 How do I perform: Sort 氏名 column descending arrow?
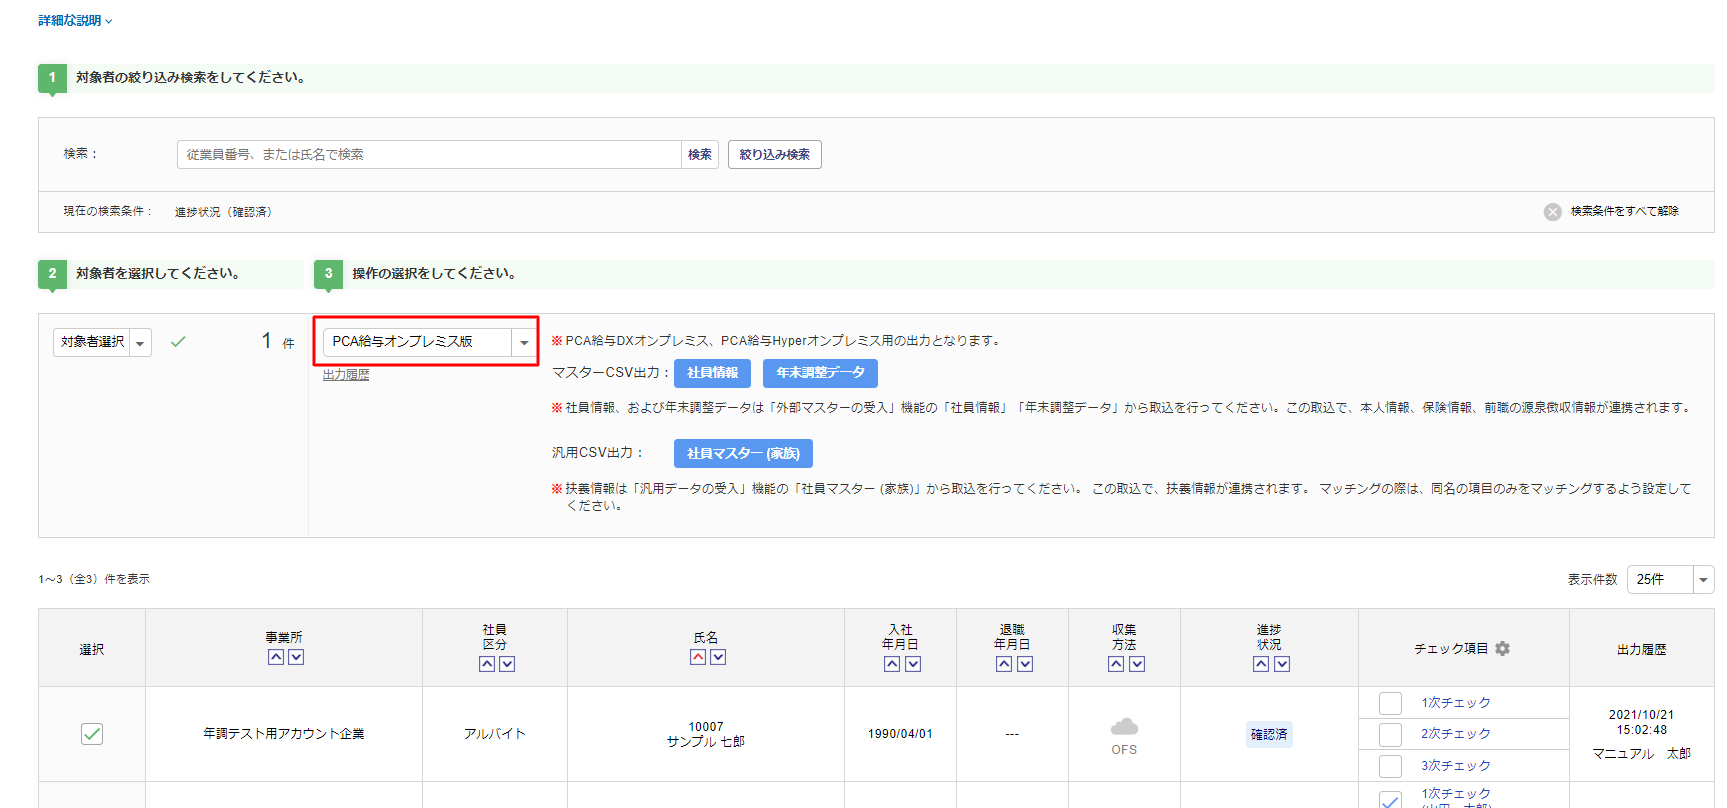point(718,657)
